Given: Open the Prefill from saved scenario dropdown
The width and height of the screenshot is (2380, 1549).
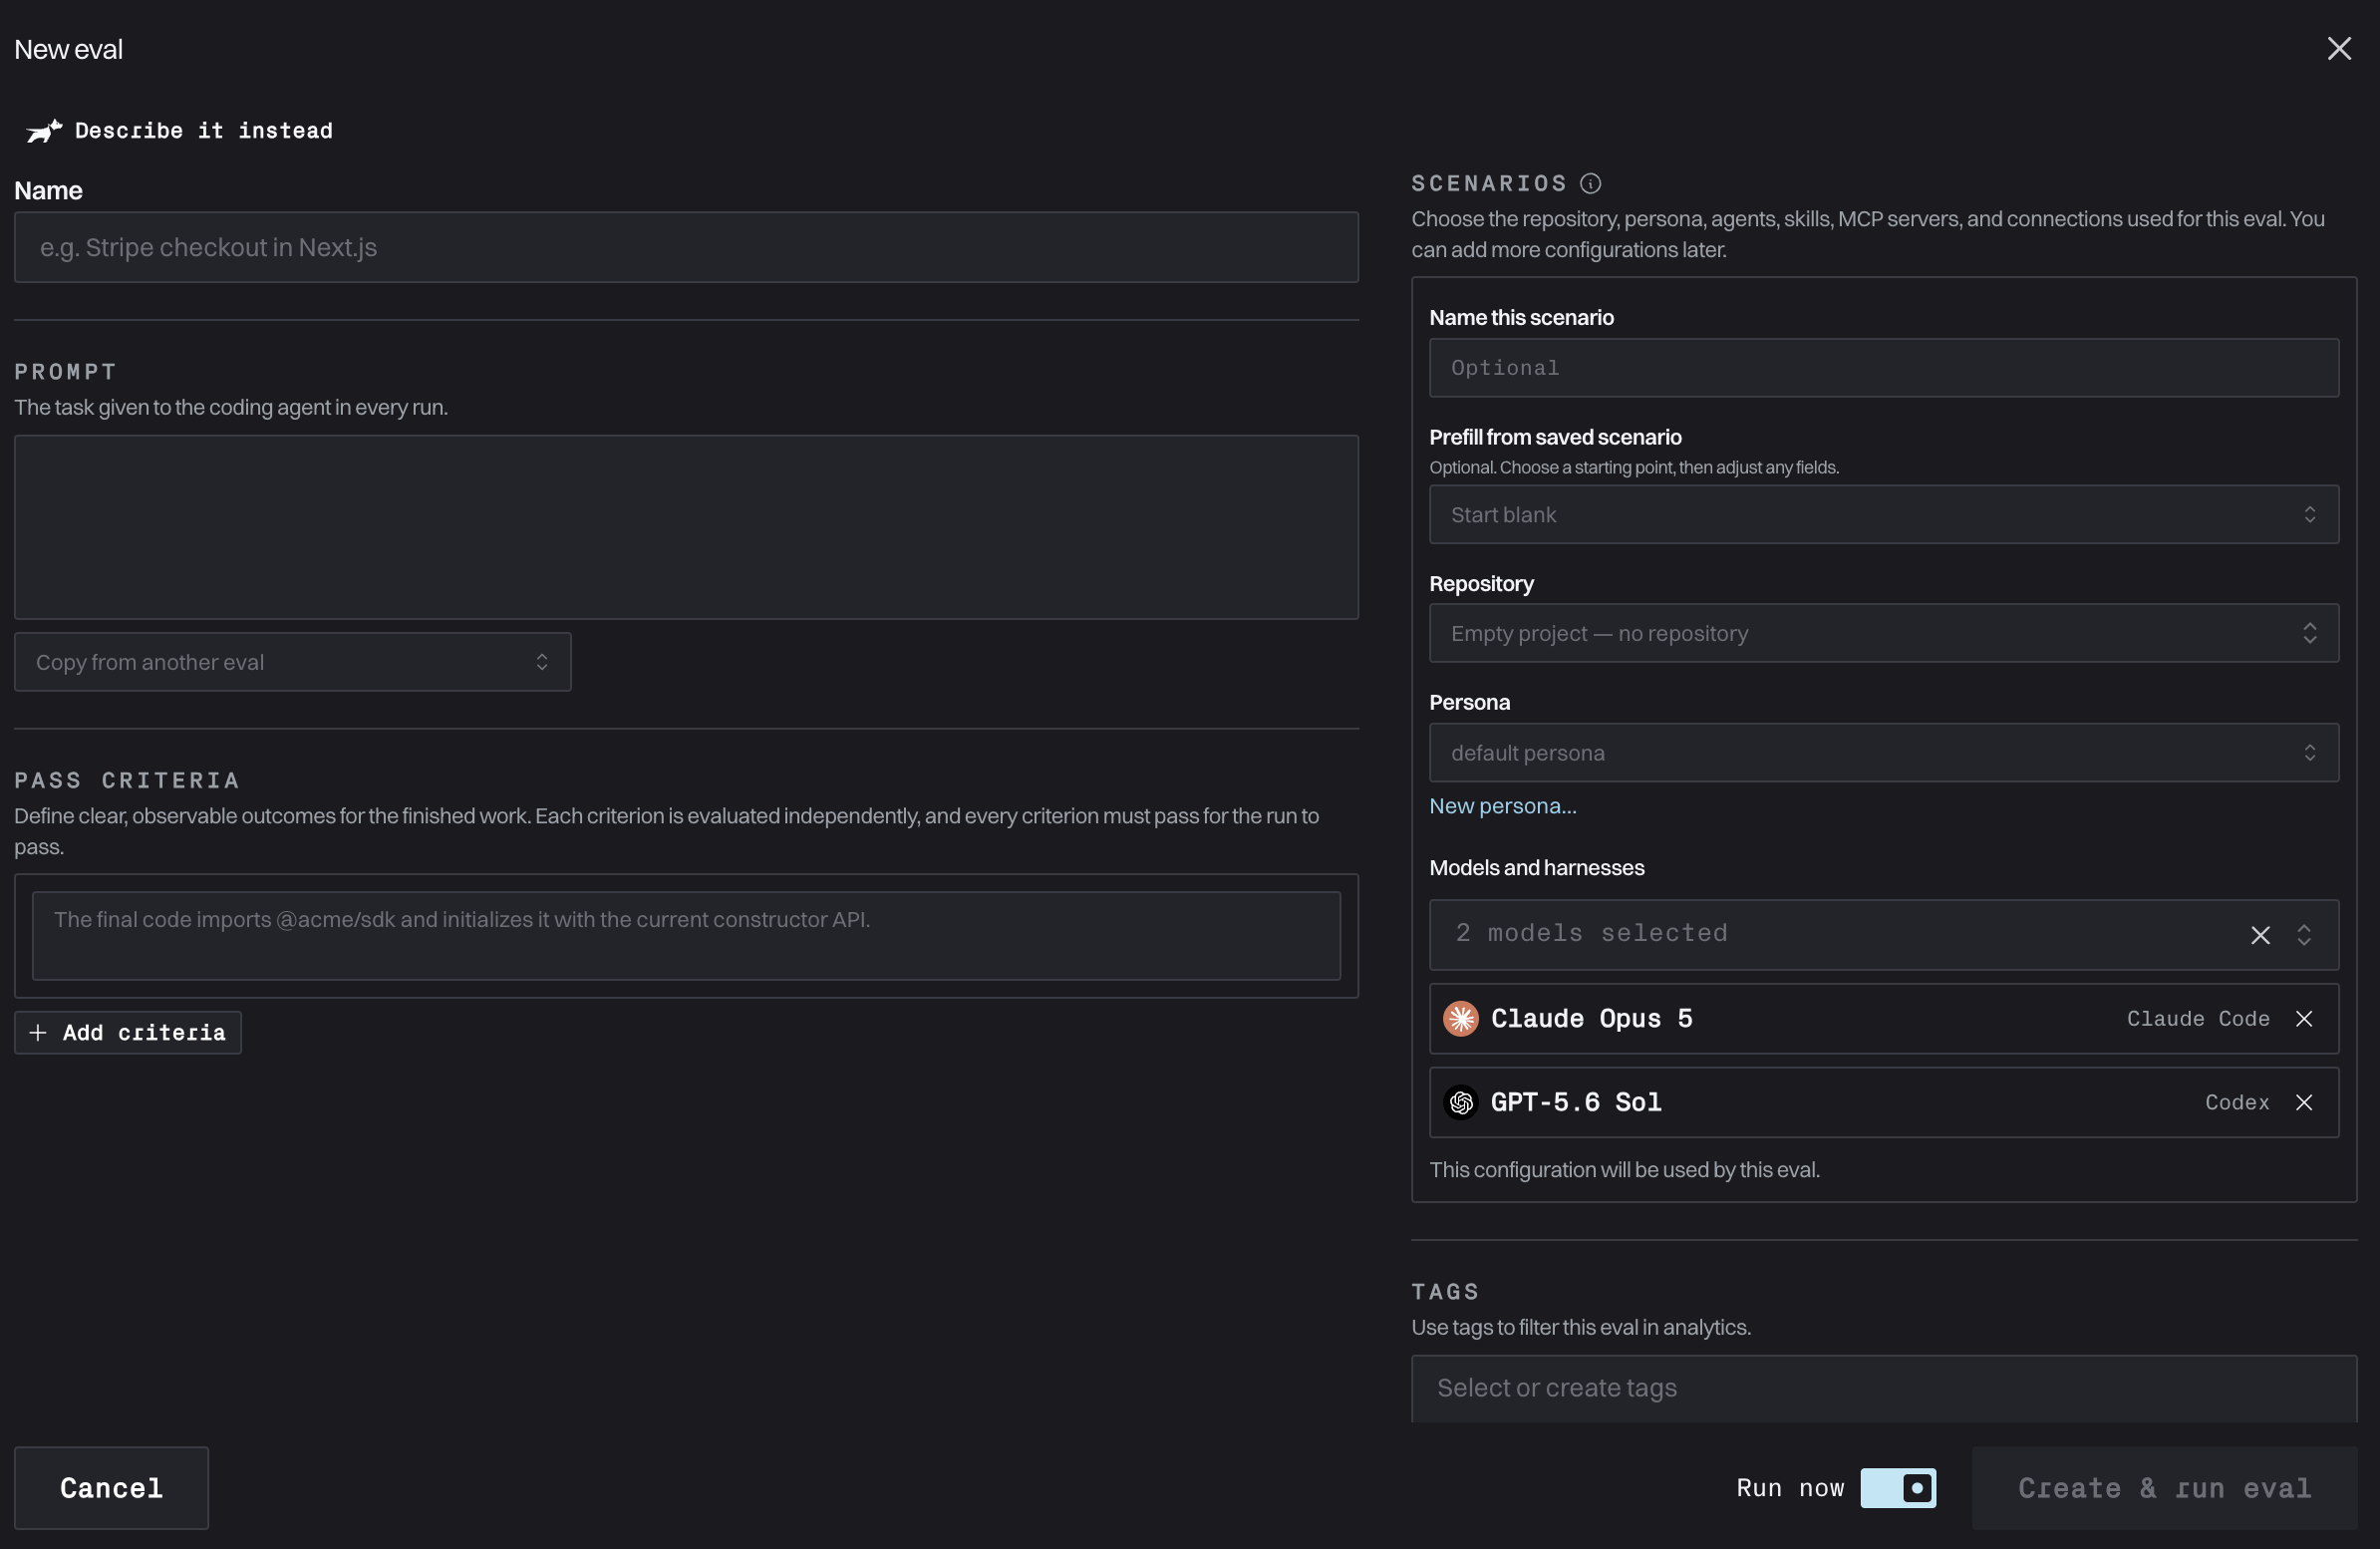Looking at the screenshot, I should 1884,515.
